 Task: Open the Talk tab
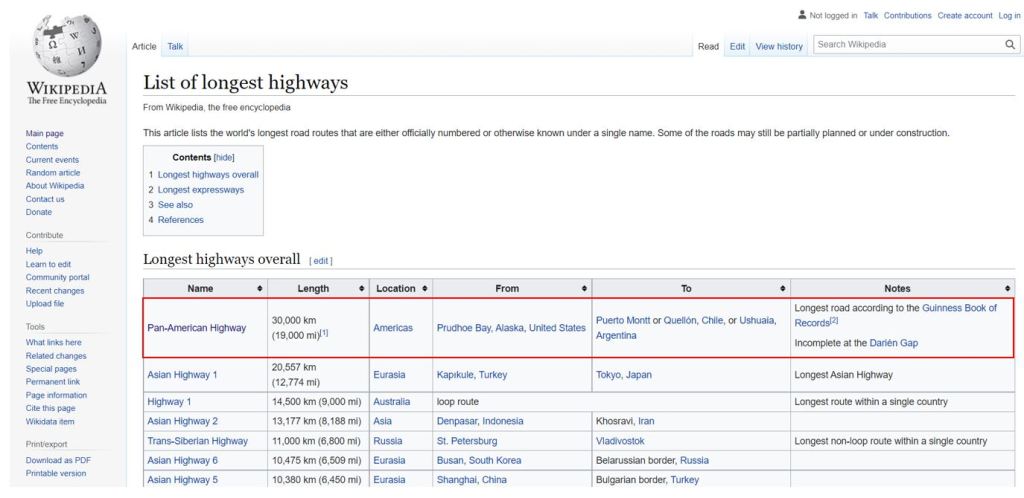(175, 46)
